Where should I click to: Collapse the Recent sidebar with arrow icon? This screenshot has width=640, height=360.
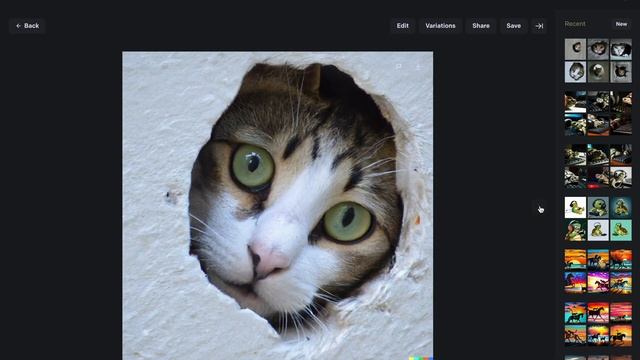[x=539, y=26]
